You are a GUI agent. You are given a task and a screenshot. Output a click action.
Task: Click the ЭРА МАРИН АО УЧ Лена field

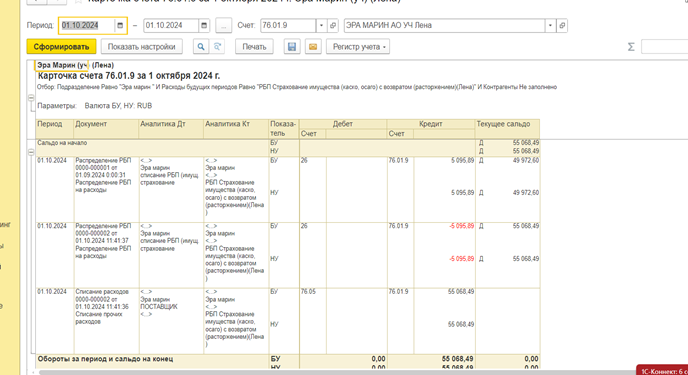[445, 25]
